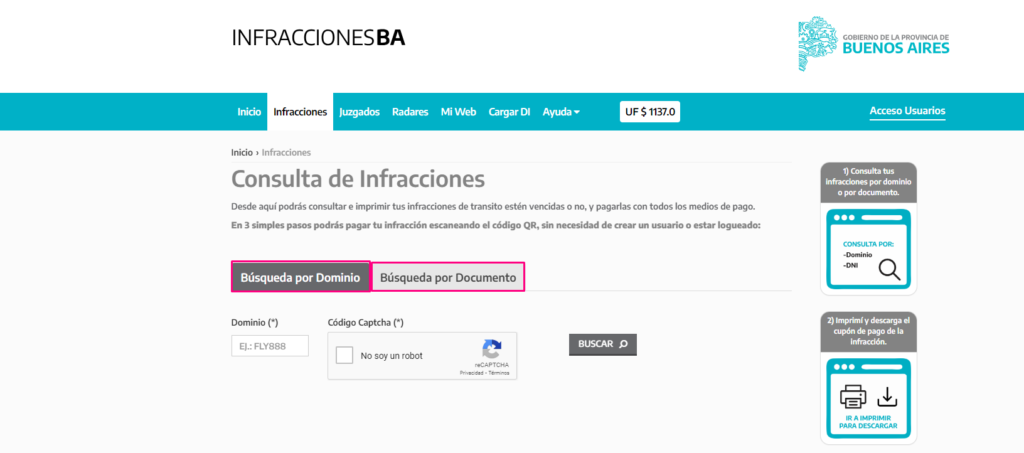Open the Cargar DI section
The width and height of the screenshot is (1024, 453).
pos(509,112)
